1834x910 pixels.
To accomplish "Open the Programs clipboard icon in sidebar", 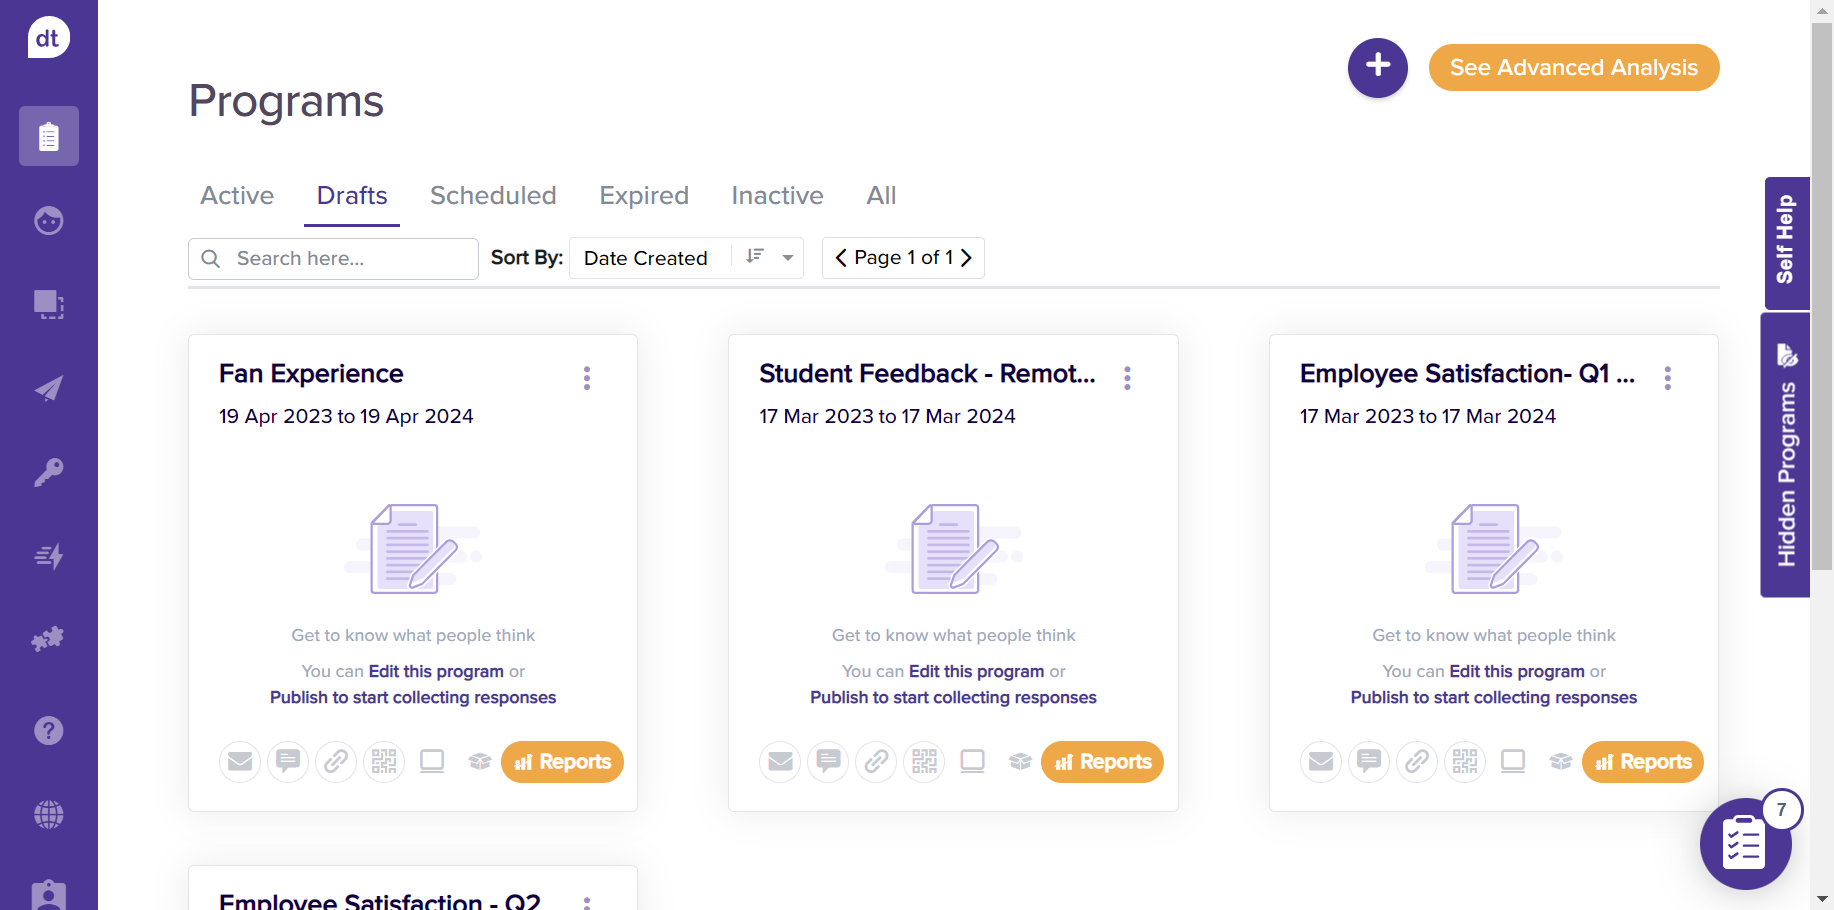I will pyautogui.click(x=48, y=136).
